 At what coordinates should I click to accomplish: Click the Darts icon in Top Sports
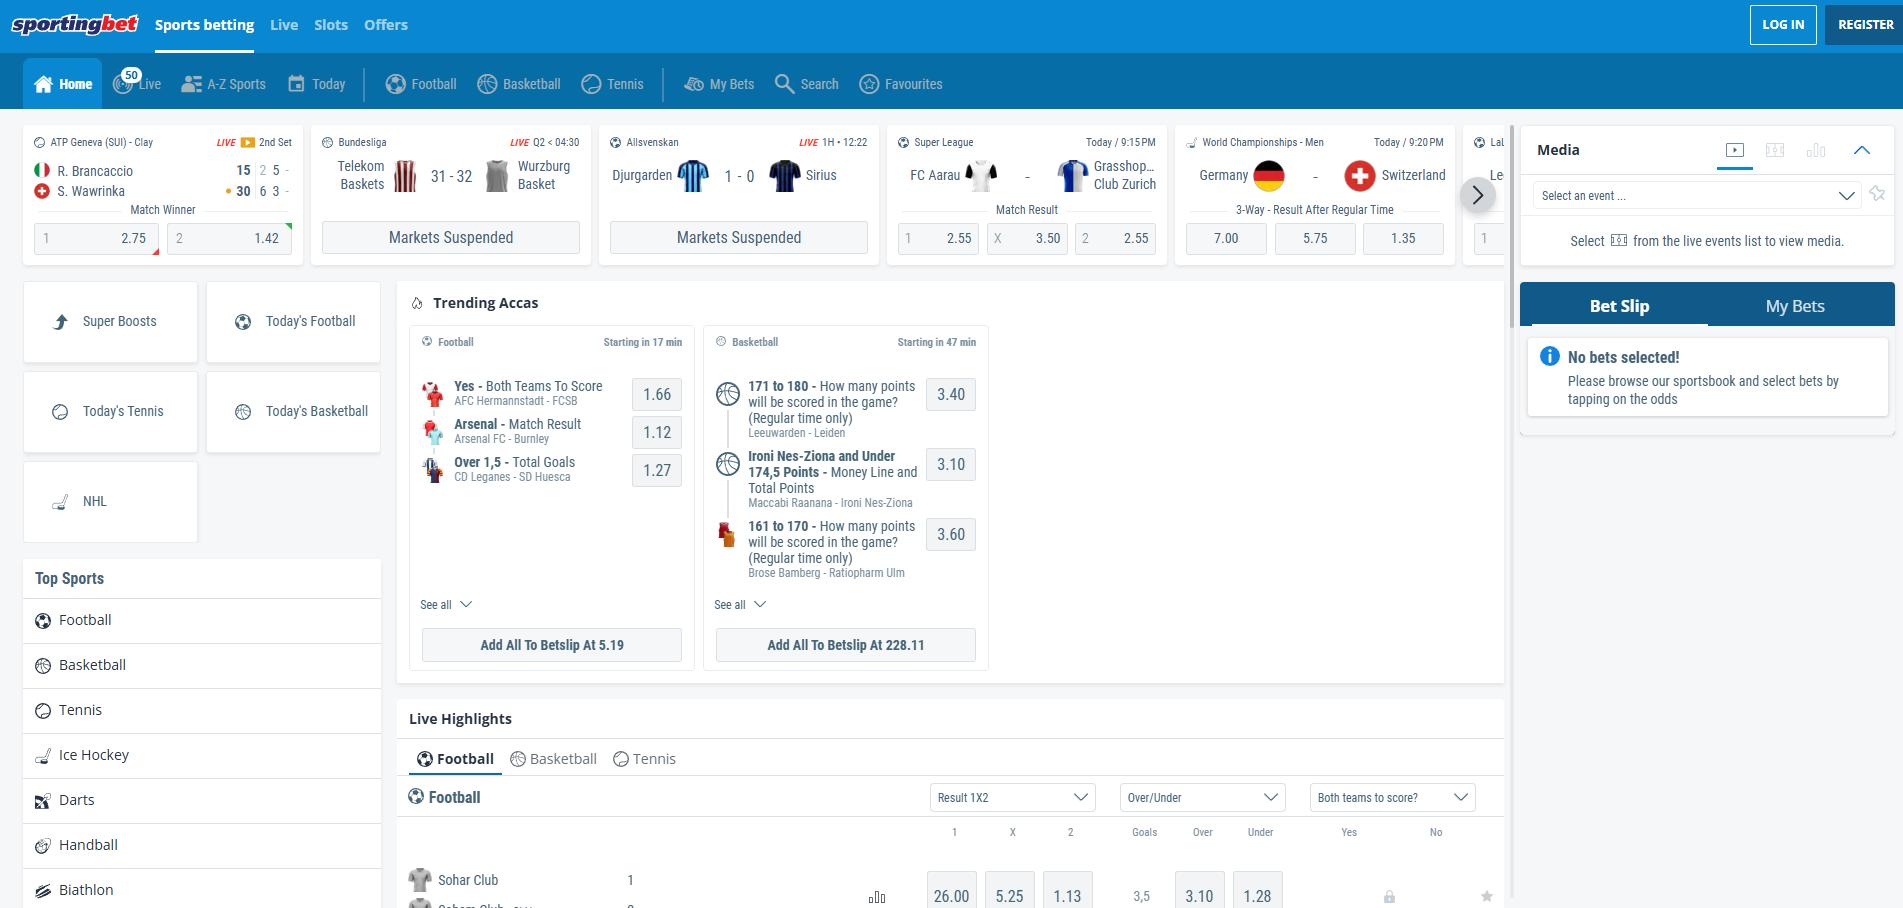(42, 801)
